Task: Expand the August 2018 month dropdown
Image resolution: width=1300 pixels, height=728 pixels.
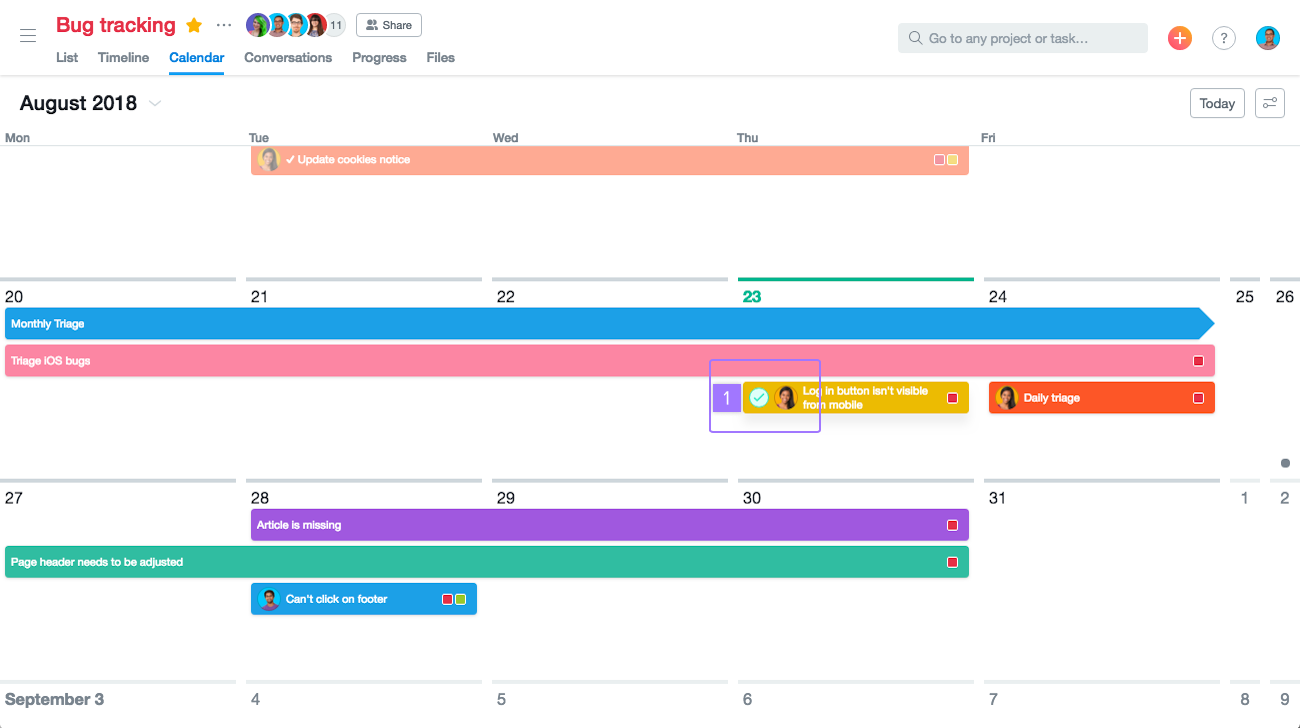Action: (155, 103)
